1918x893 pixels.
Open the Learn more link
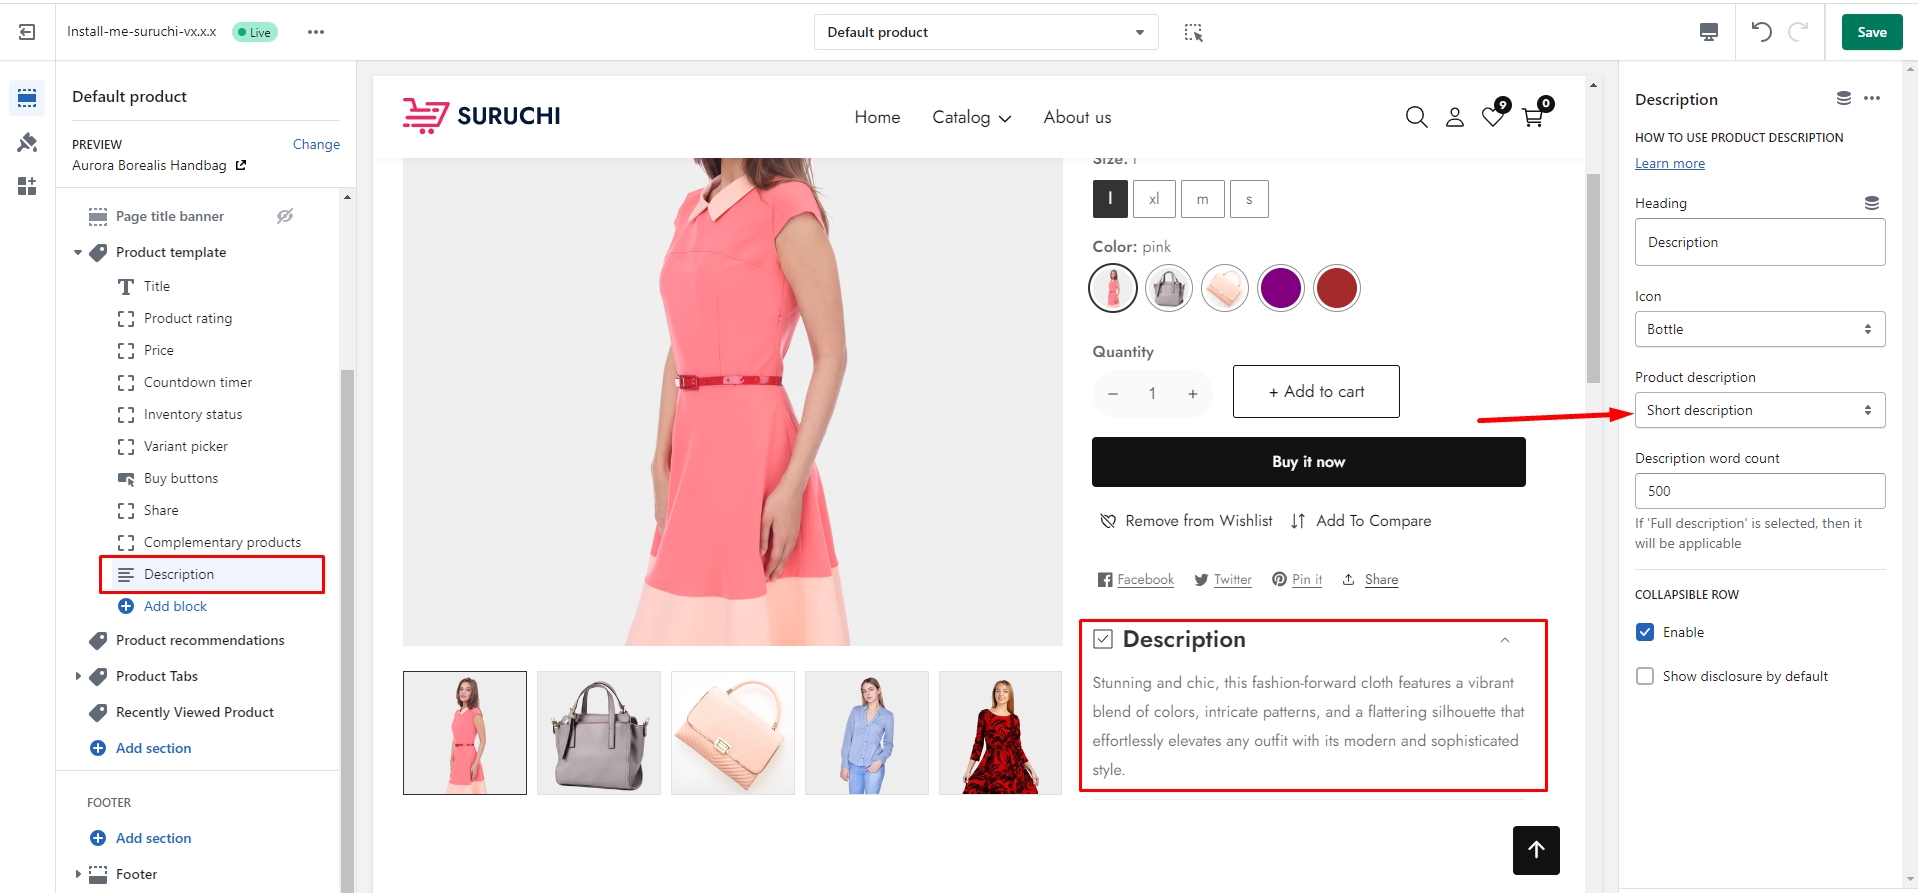click(1669, 164)
